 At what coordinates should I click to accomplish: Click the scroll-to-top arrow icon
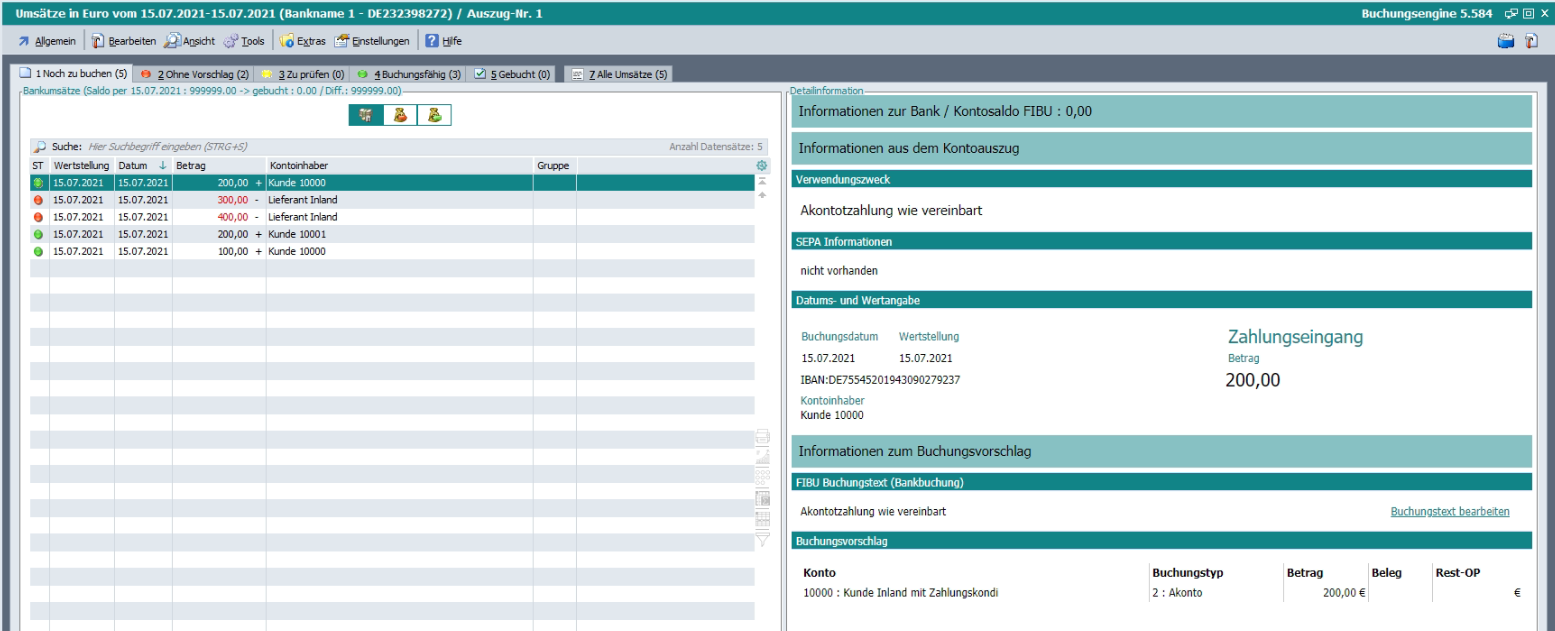click(x=762, y=181)
